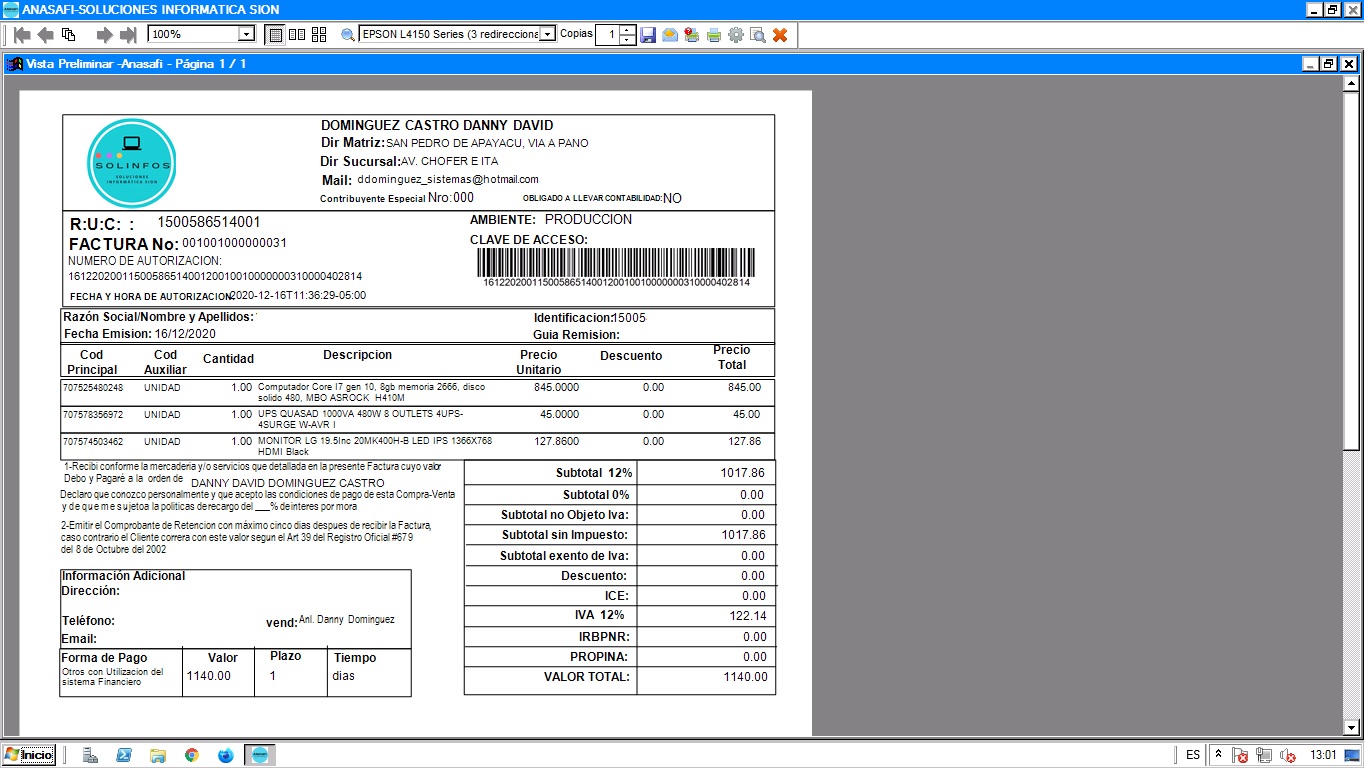This screenshot has height=768, width=1364.
Task: Click the envelope email icon
Action: 670,35
